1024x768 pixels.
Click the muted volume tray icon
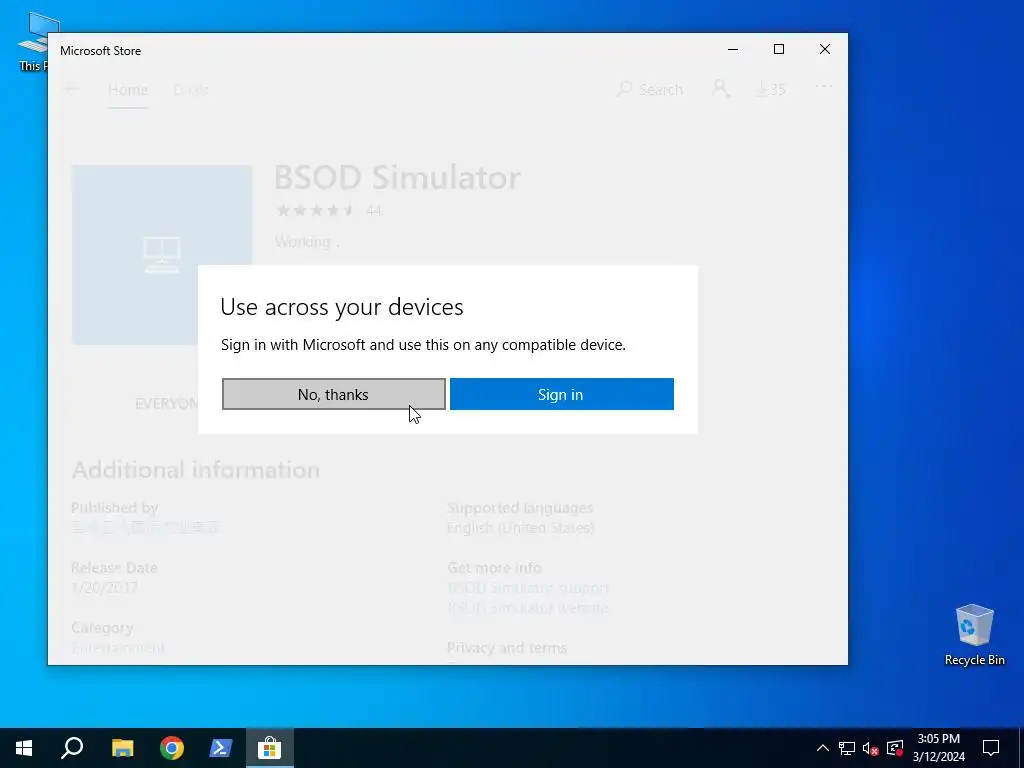[871, 748]
